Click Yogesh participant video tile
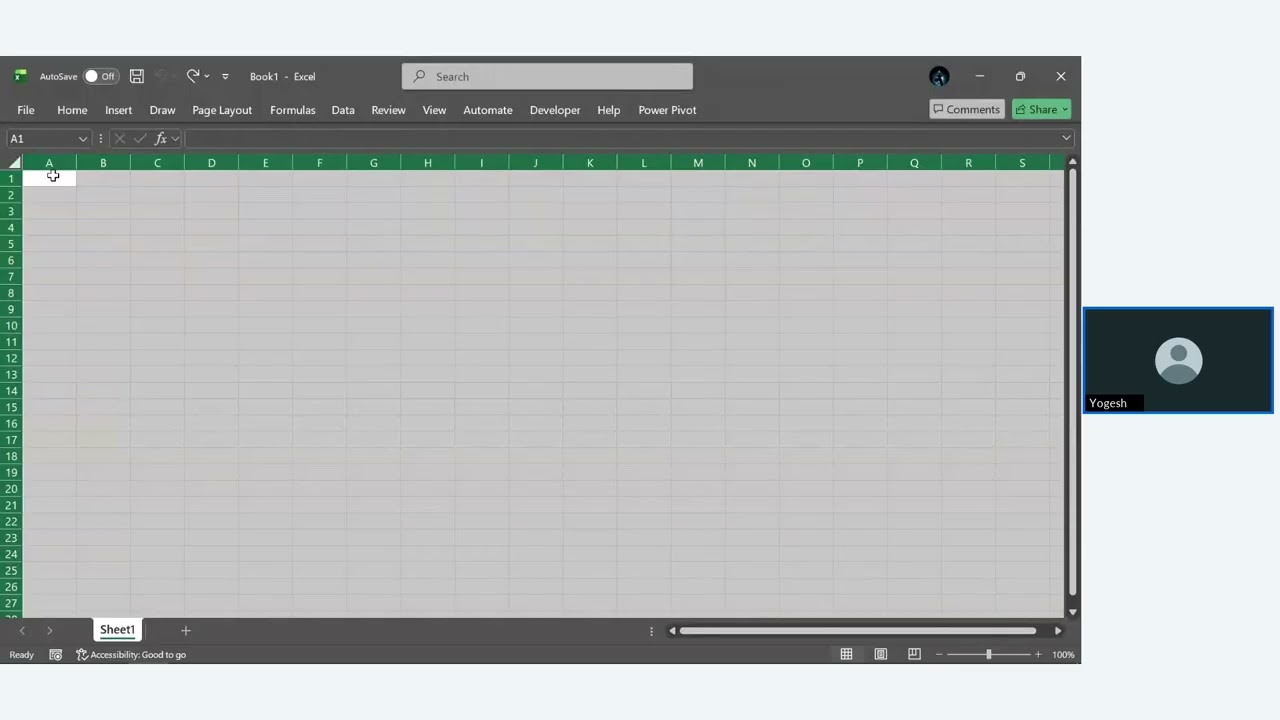Screen dimensions: 1280x720 tap(1178, 360)
